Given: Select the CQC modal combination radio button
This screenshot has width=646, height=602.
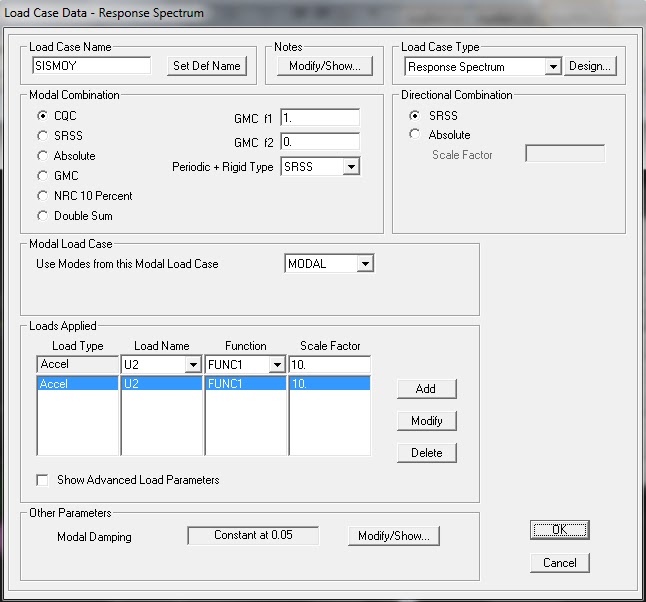Looking at the screenshot, I should pyautogui.click(x=42, y=116).
